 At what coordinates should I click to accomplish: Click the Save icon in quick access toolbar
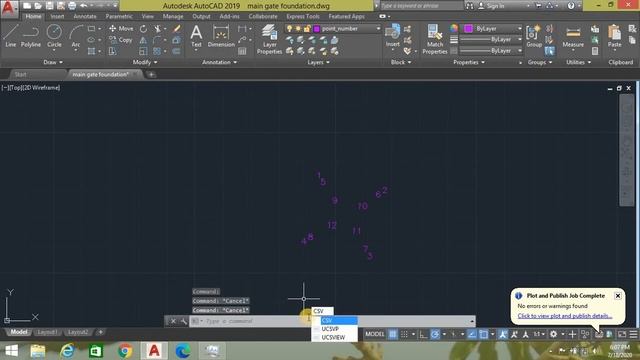49,6
